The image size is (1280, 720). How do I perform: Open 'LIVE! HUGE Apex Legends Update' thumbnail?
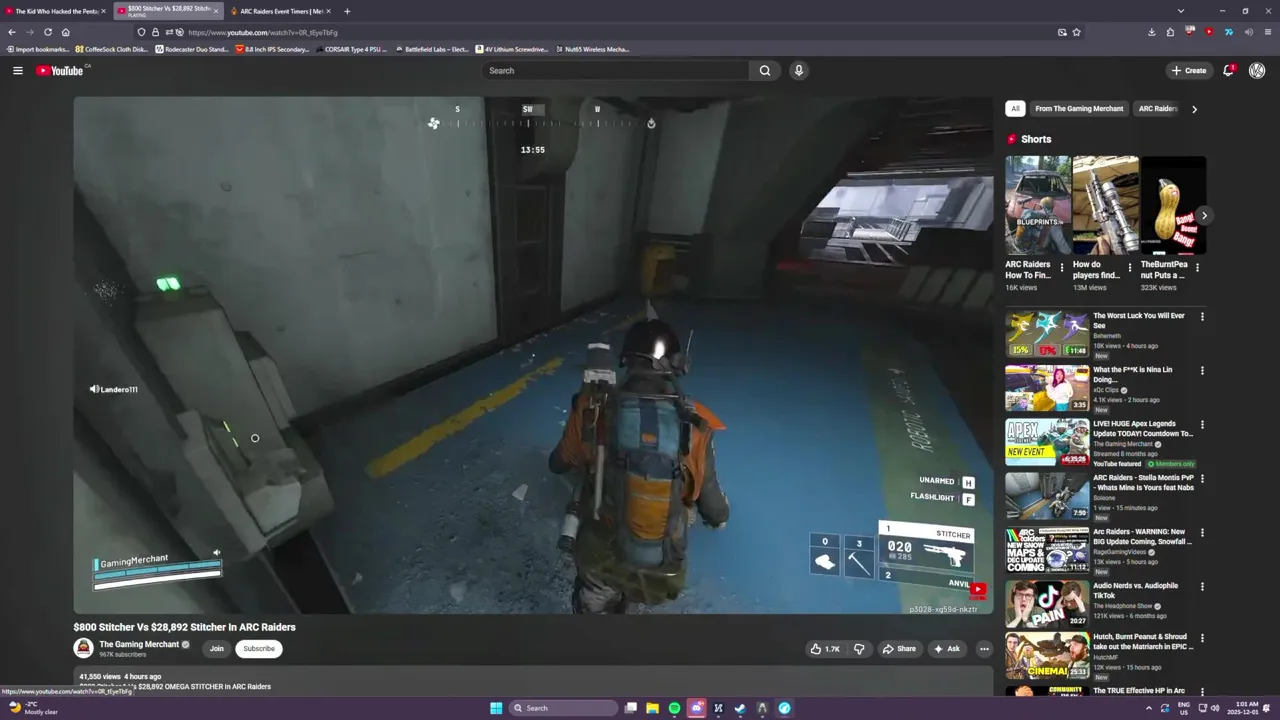[1047, 442]
